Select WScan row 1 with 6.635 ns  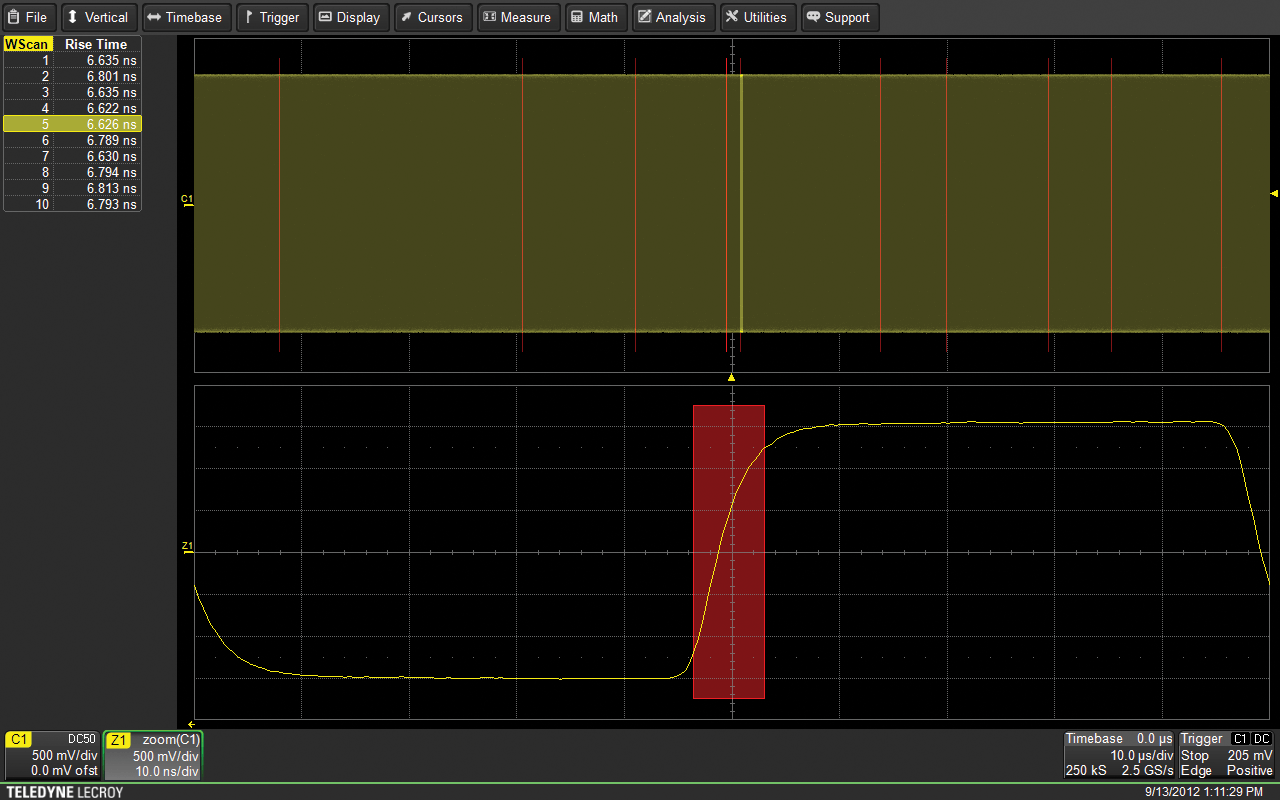[x=72, y=60]
